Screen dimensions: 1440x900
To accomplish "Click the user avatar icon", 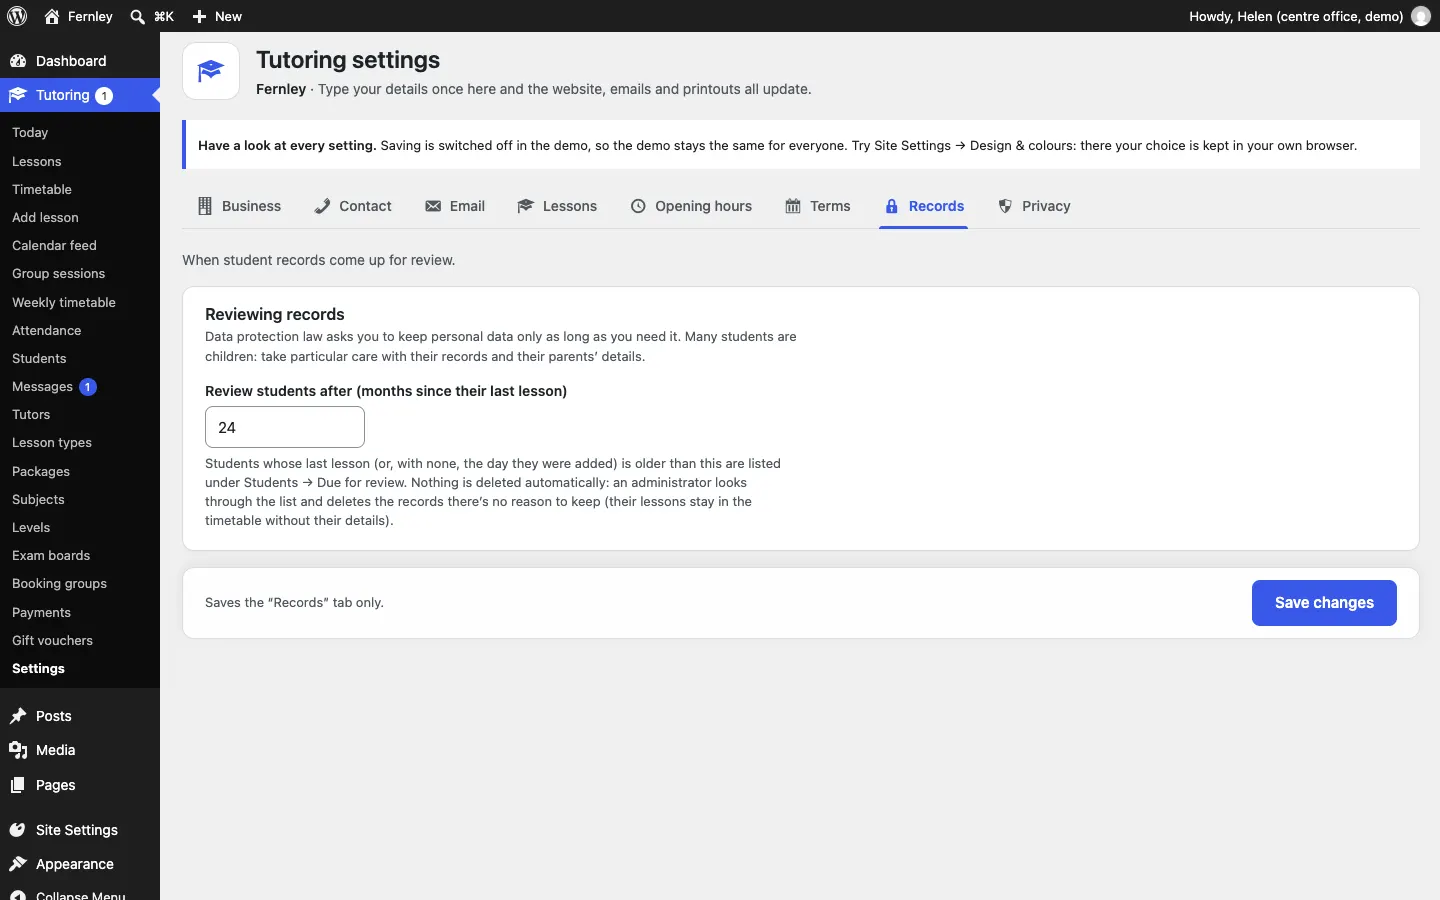I will (x=1421, y=16).
